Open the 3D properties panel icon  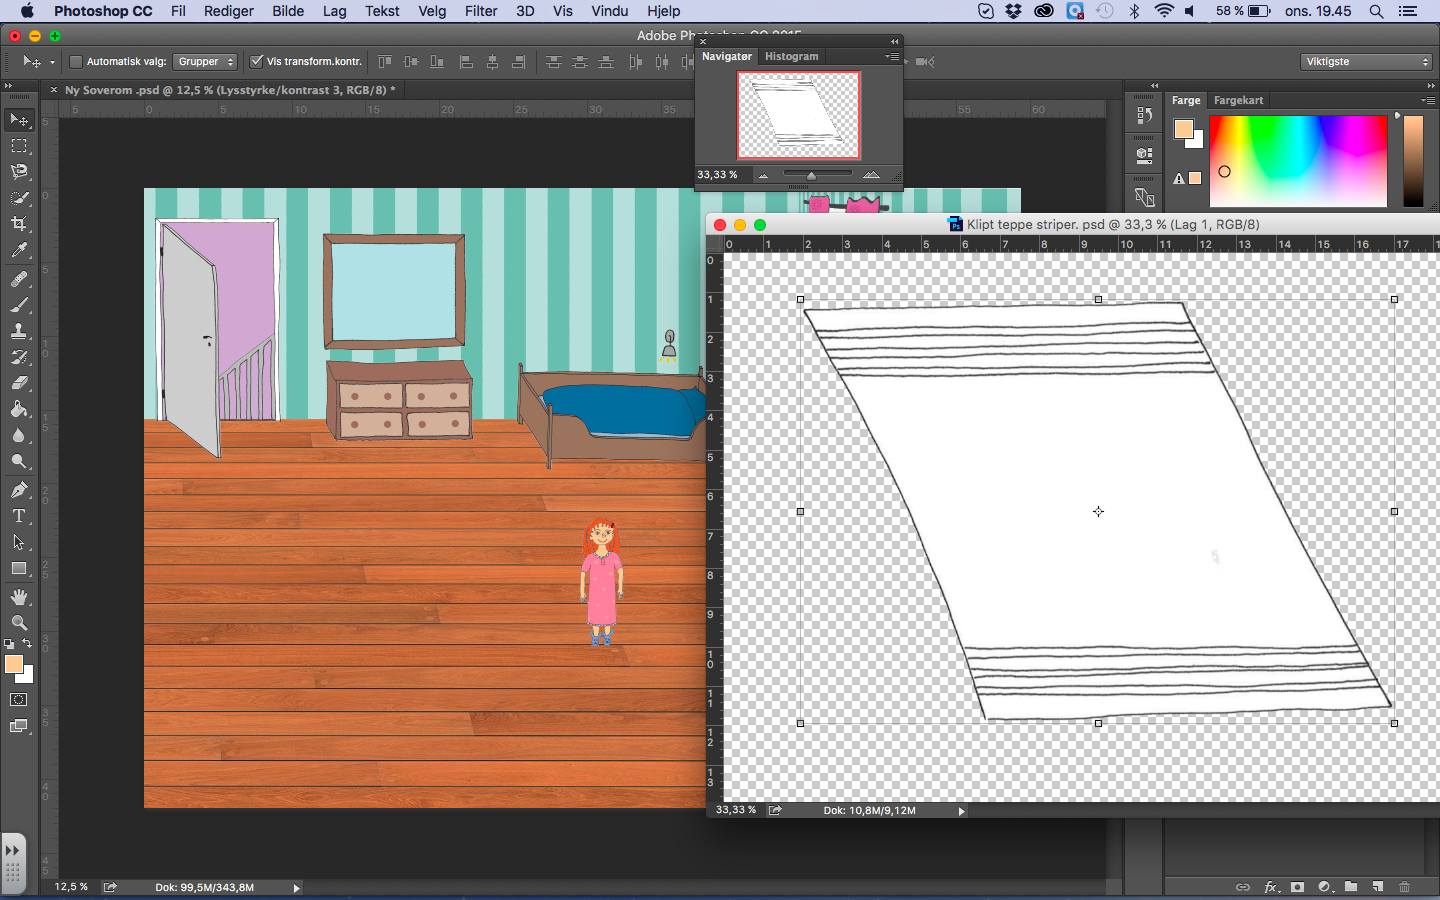[x=1145, y=156]
